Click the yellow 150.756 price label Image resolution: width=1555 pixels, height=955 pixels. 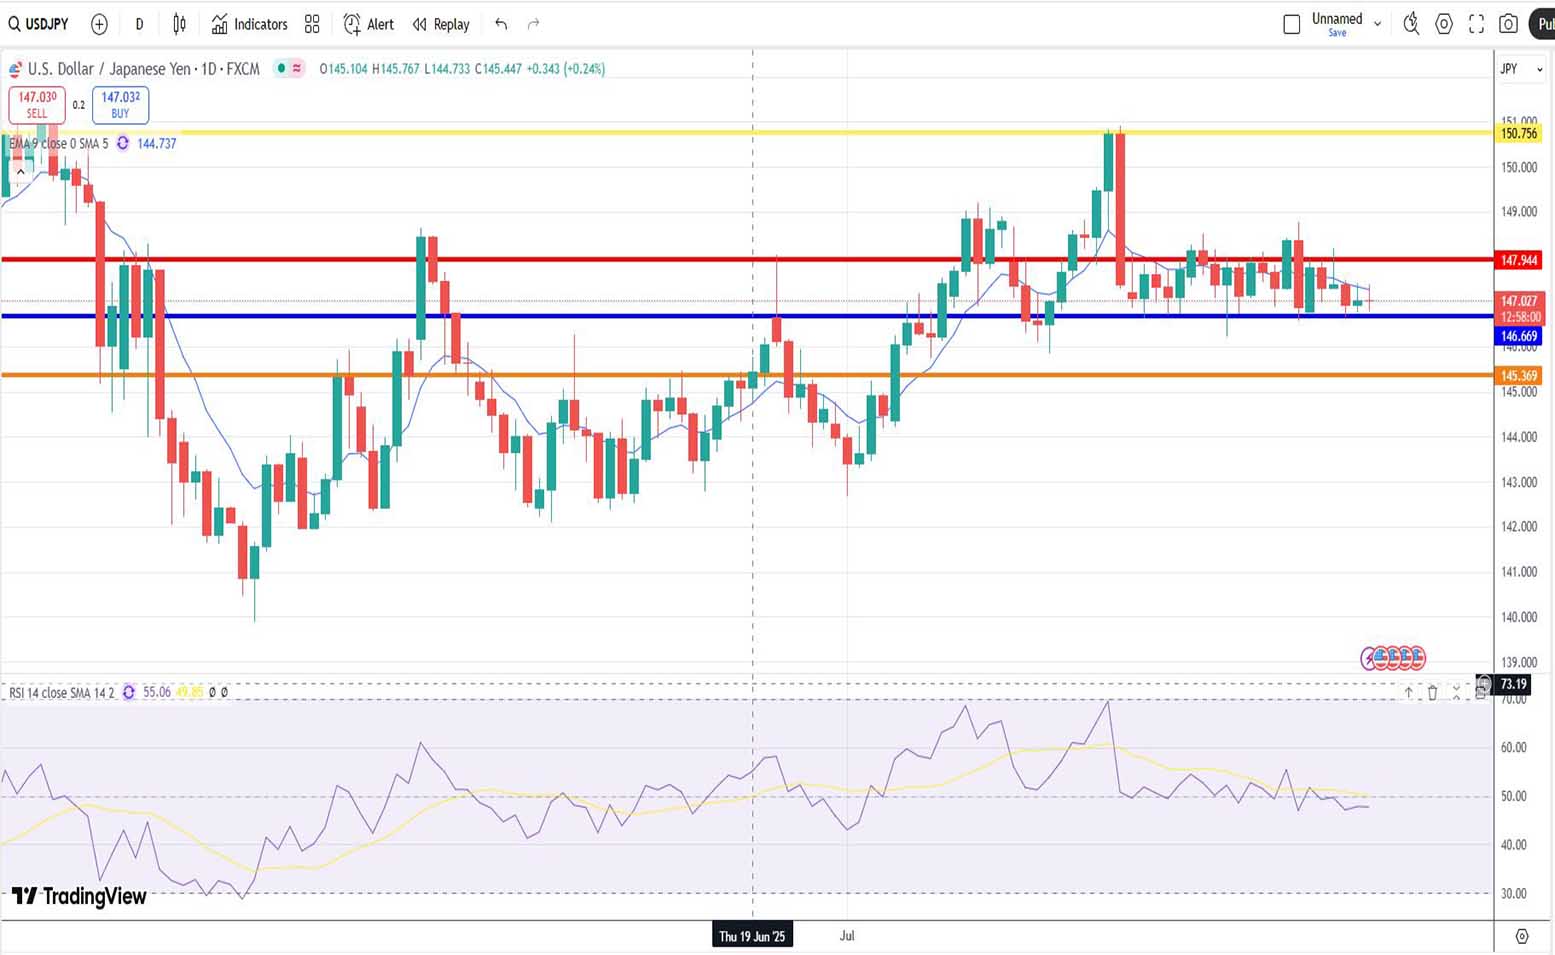point(1519,133)
